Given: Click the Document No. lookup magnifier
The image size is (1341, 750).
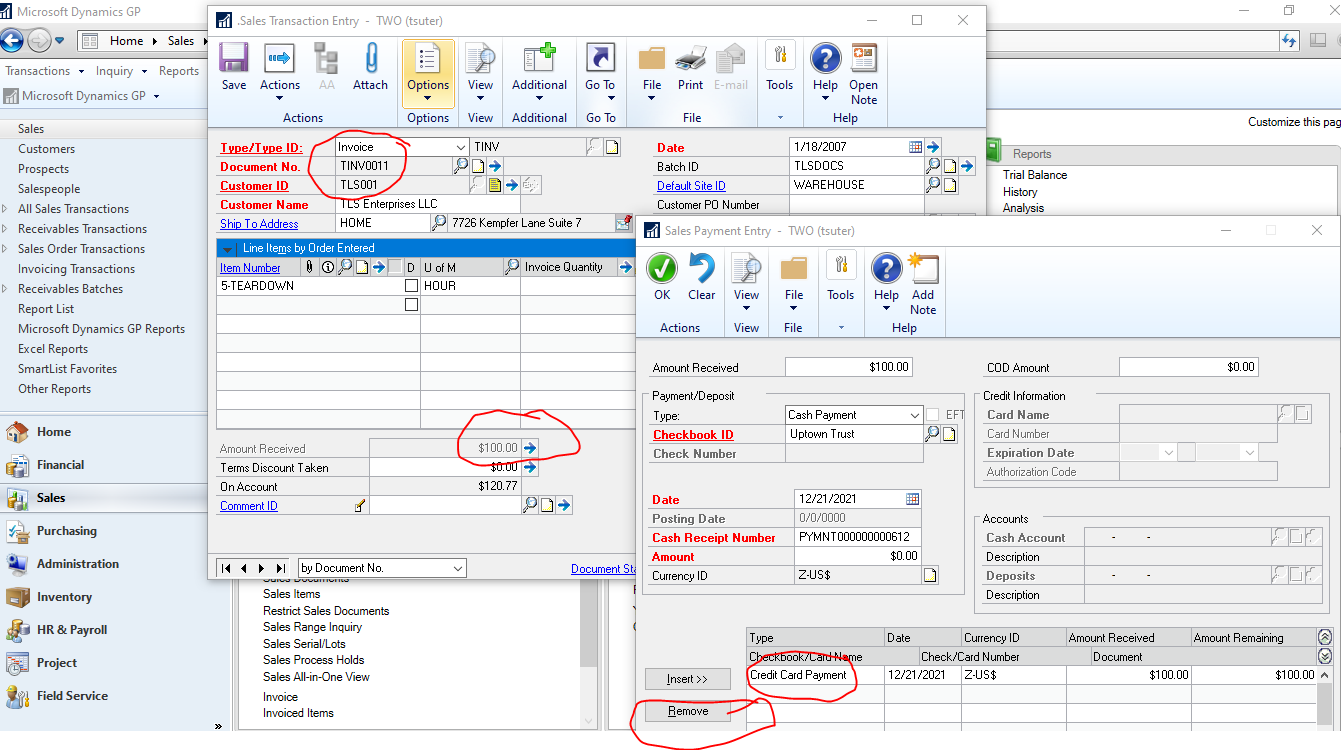Looking at the screenshot, I should 460,166.
